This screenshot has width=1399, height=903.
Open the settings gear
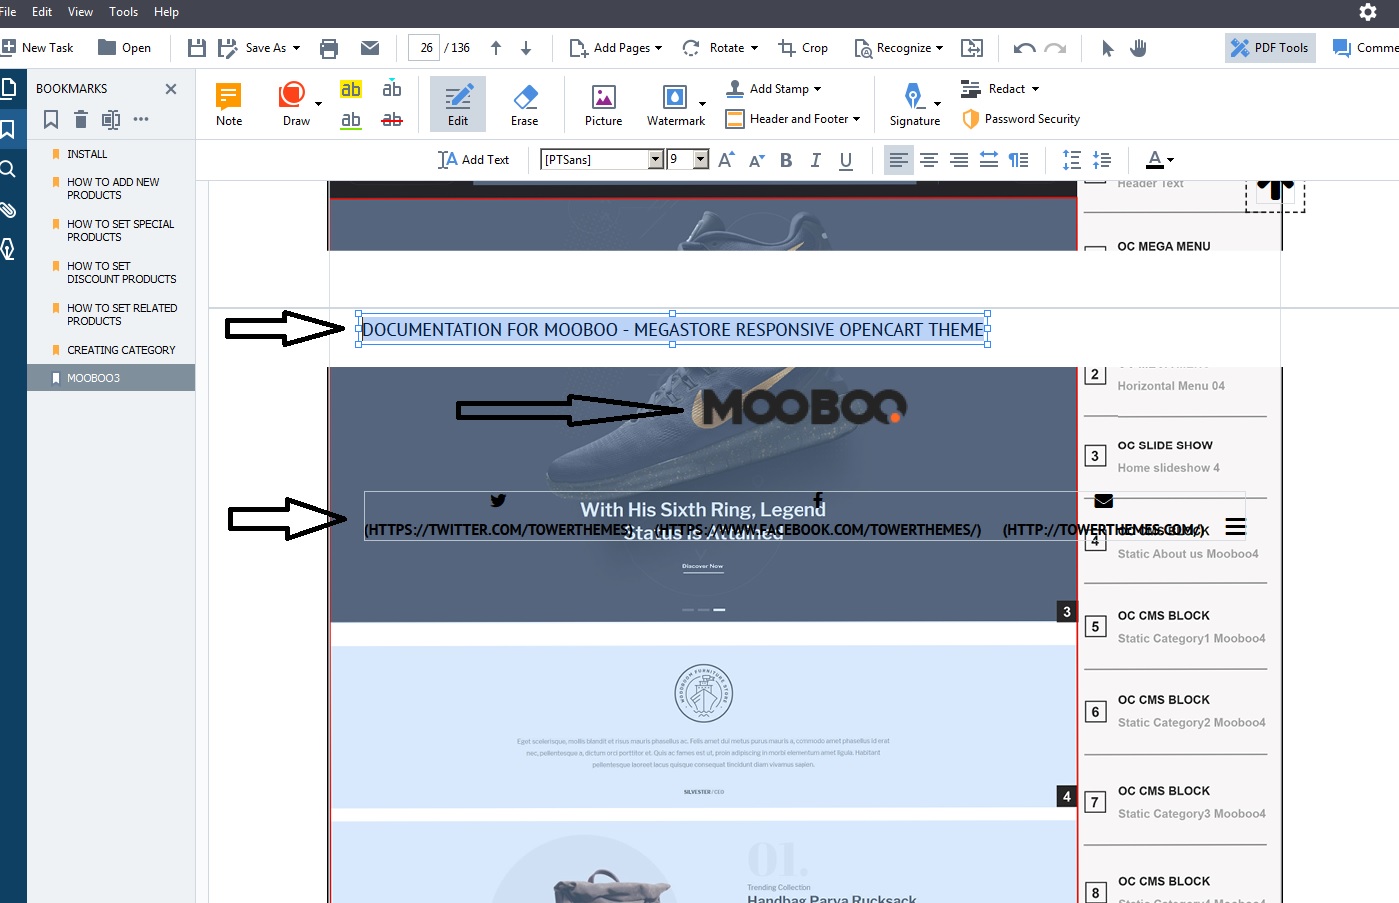click(1368, 12)
